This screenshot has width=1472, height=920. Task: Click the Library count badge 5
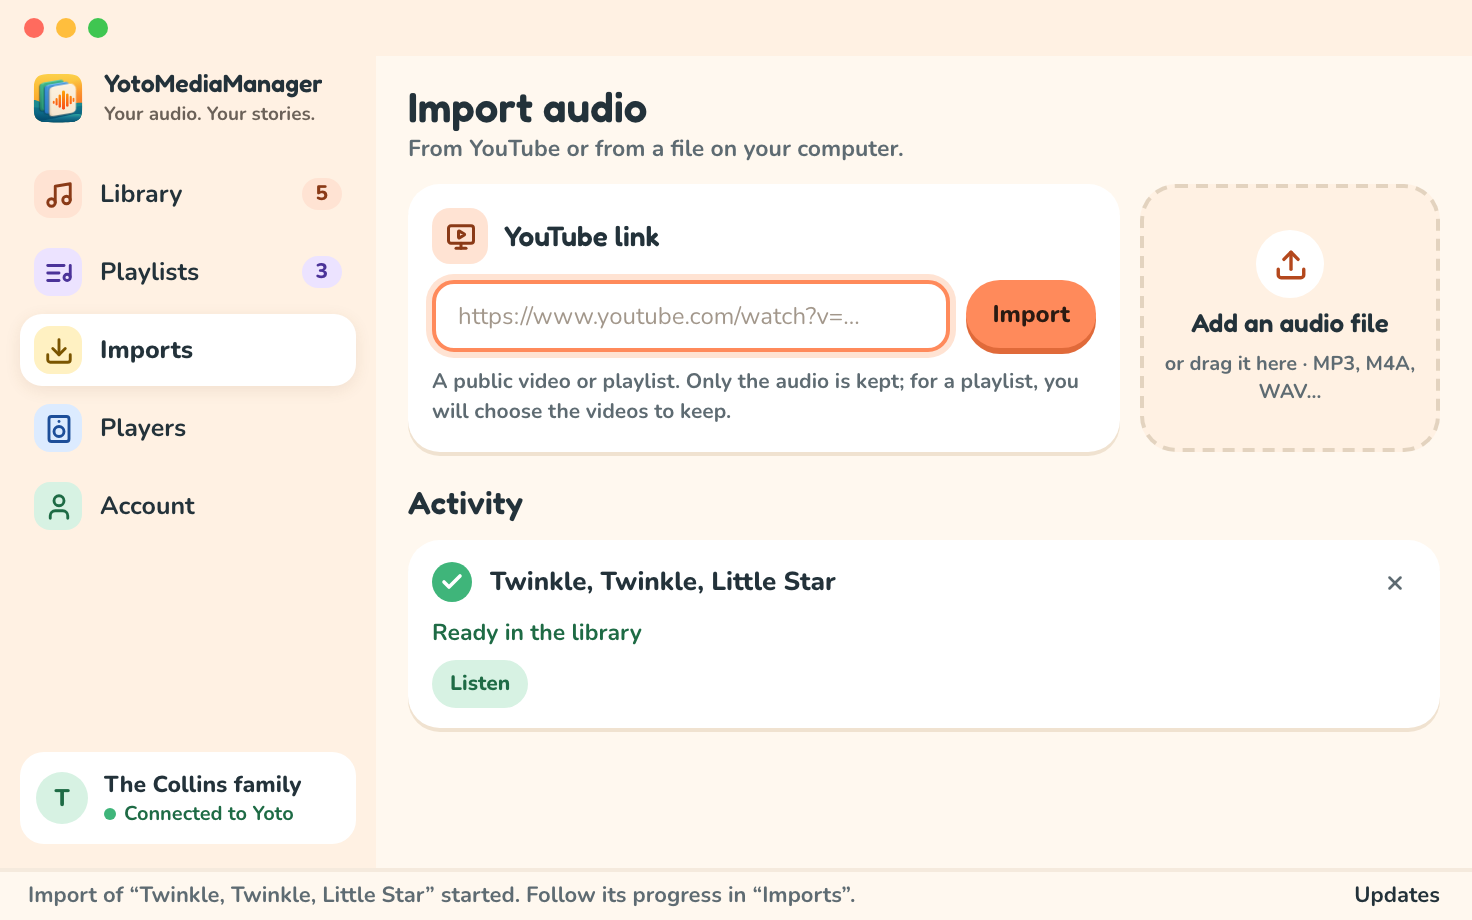tap(322, 193)
